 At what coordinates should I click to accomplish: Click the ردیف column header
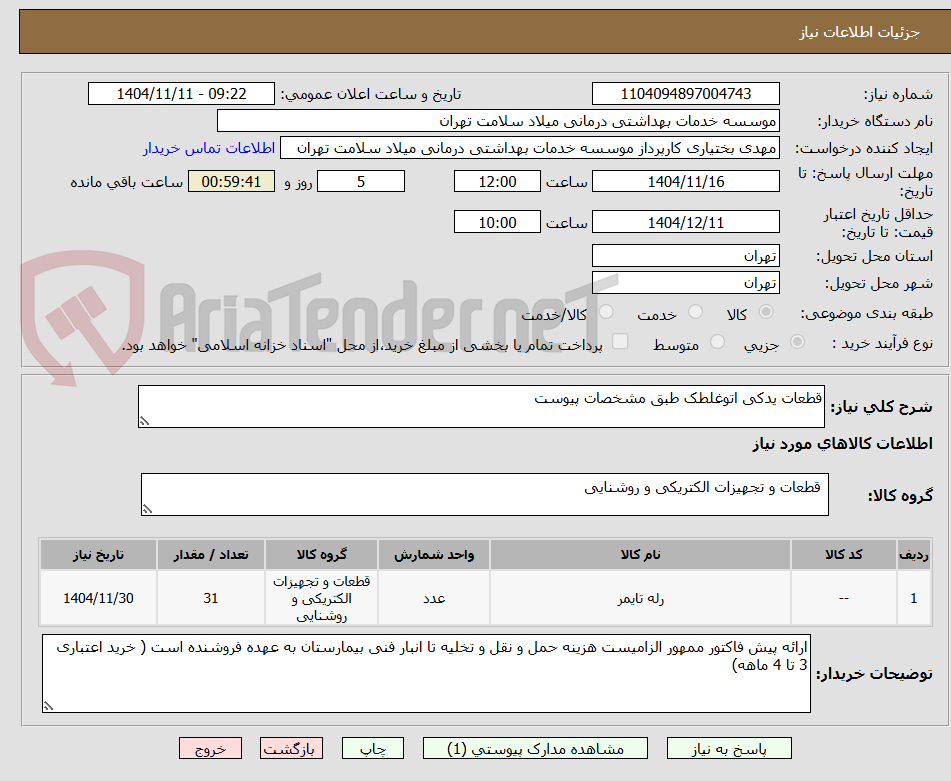(913, 554)
